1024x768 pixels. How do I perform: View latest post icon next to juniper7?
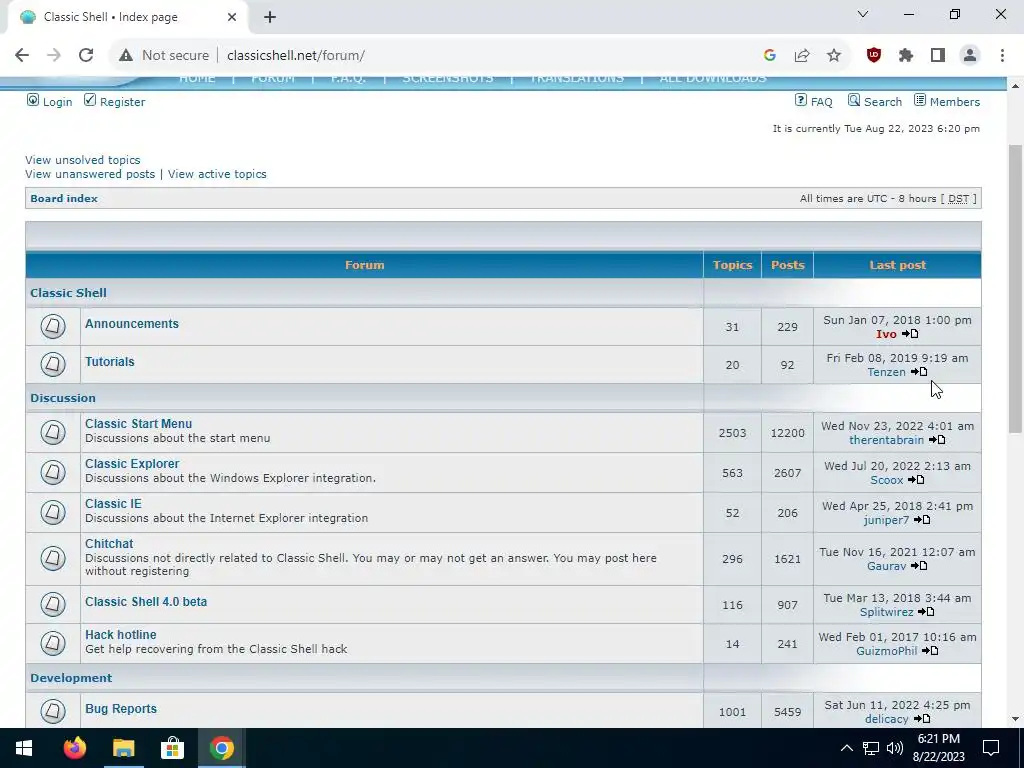(x=922, y=520)
